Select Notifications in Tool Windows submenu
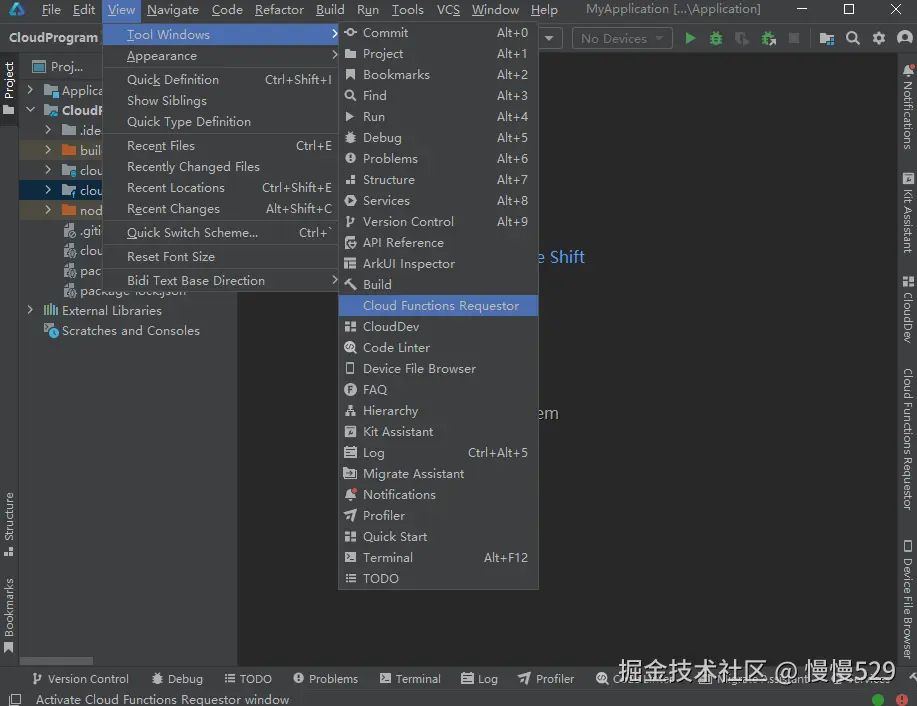The image size is (917, 706). tap(438, 495)
